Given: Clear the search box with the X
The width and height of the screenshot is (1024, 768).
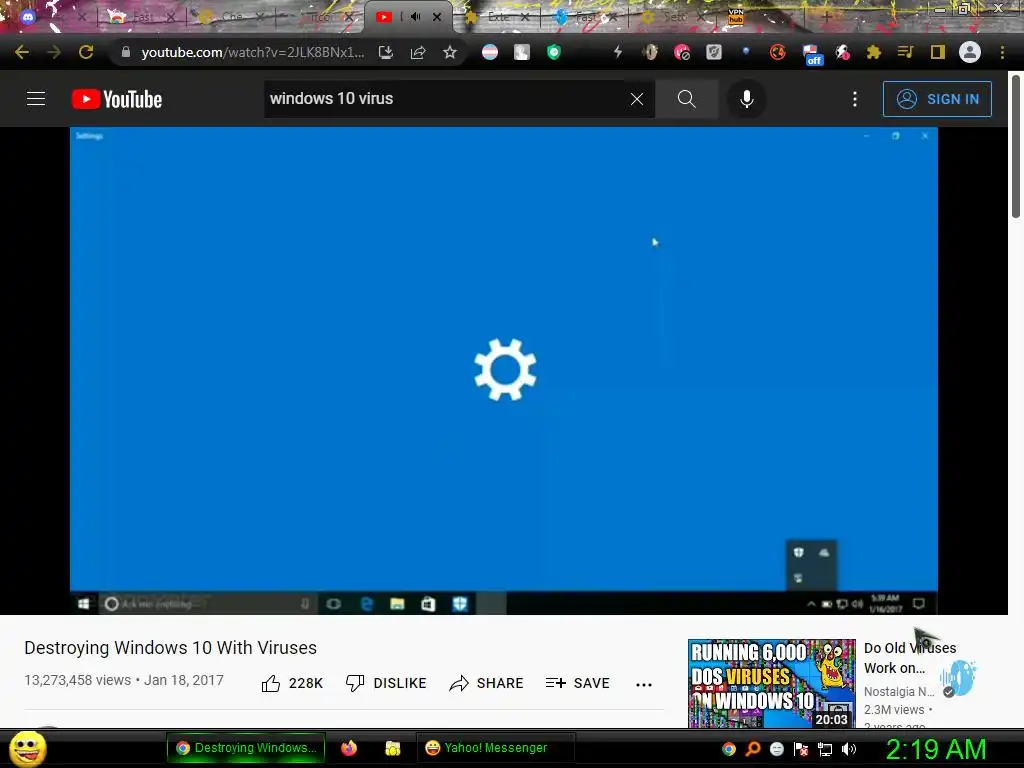Looking at the screenshot, I should [637, 99].
